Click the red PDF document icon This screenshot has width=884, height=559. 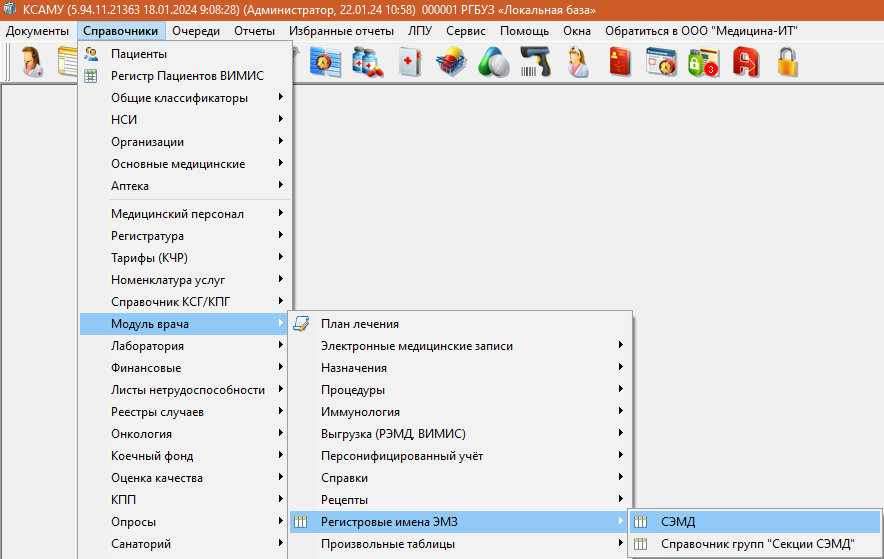745,64
